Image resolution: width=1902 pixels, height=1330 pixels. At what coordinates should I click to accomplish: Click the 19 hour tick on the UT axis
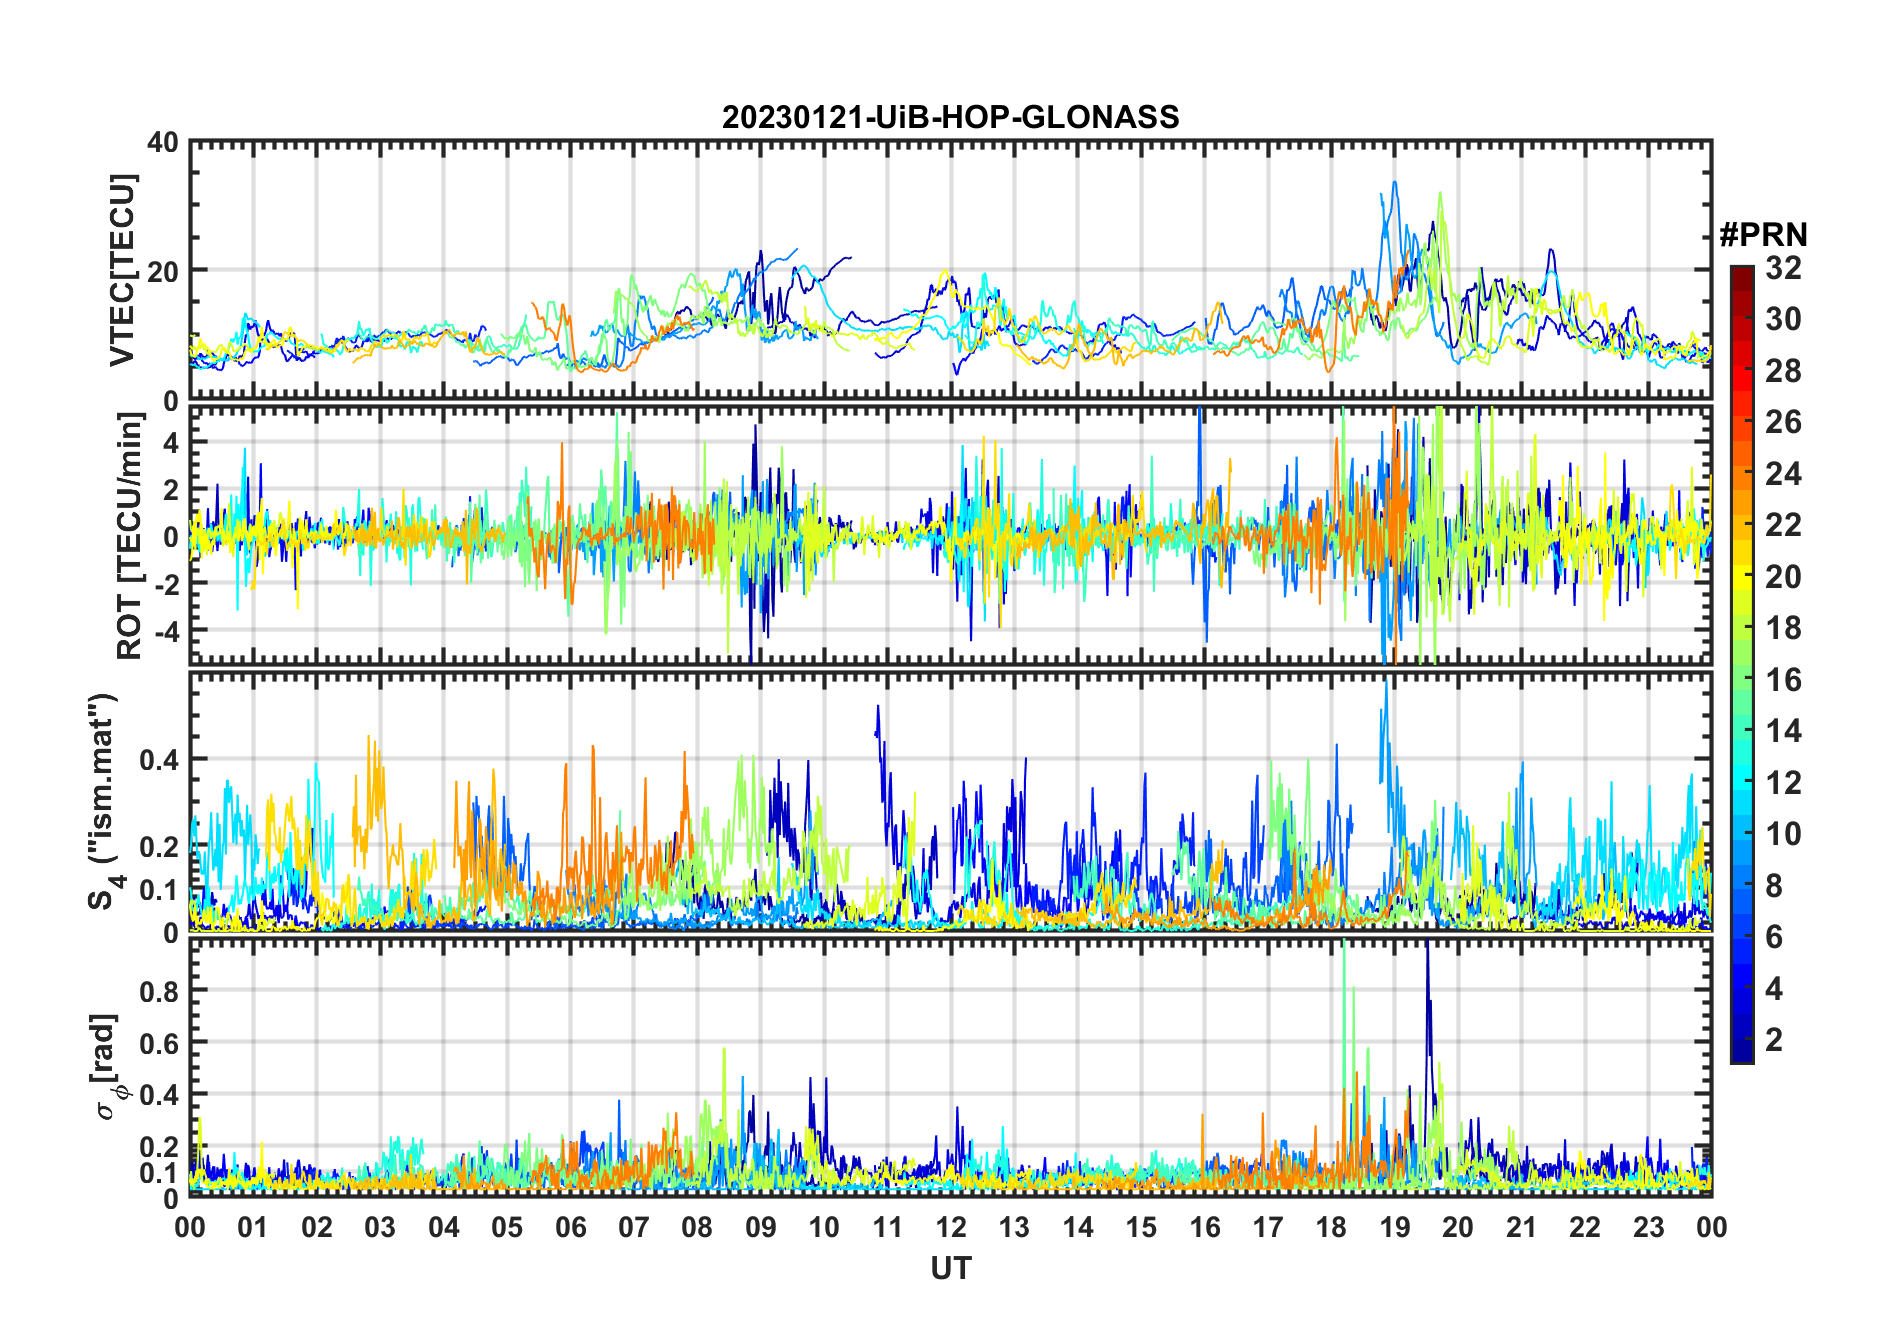click(1394, 1228)
